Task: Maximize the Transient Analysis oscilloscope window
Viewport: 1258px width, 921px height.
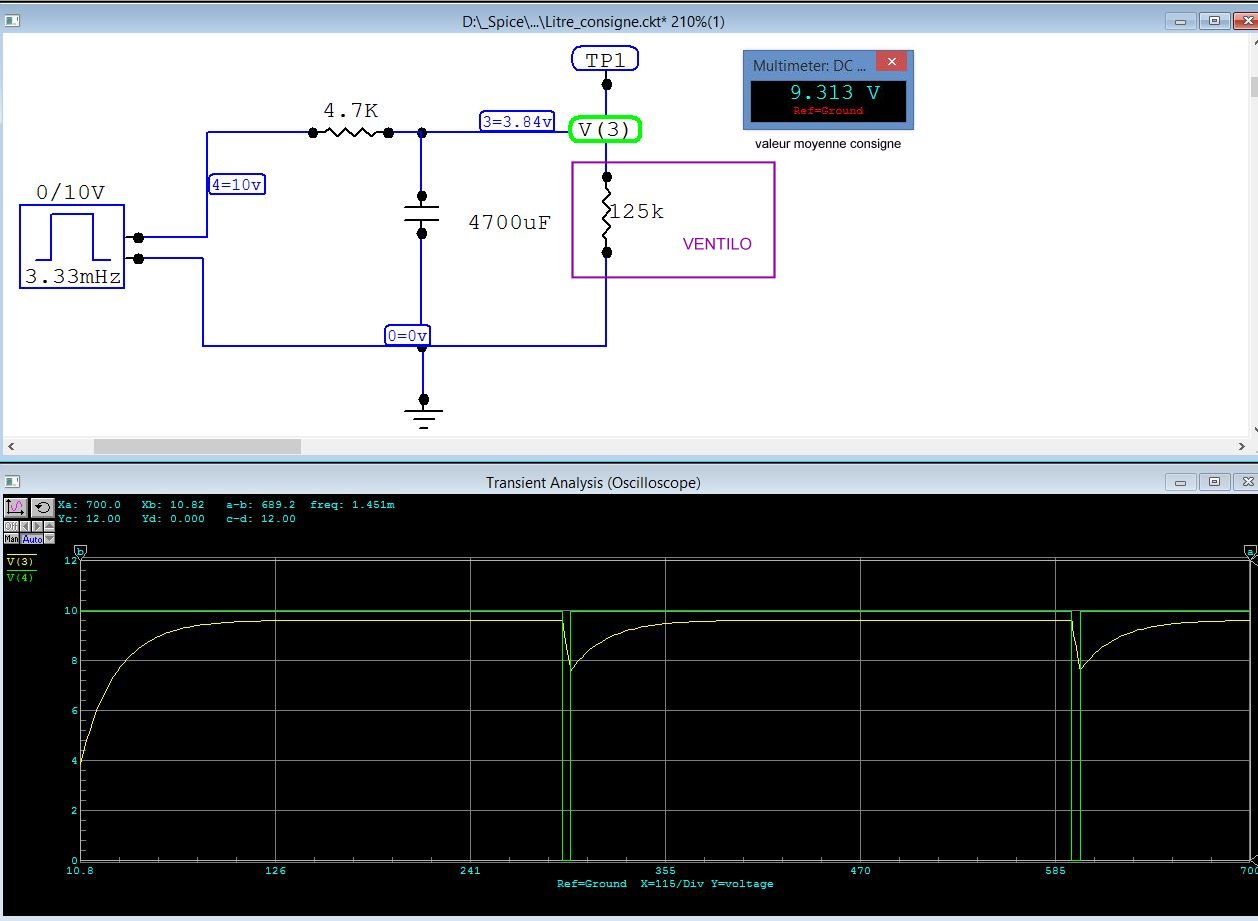Action: tap(1213, 482)
